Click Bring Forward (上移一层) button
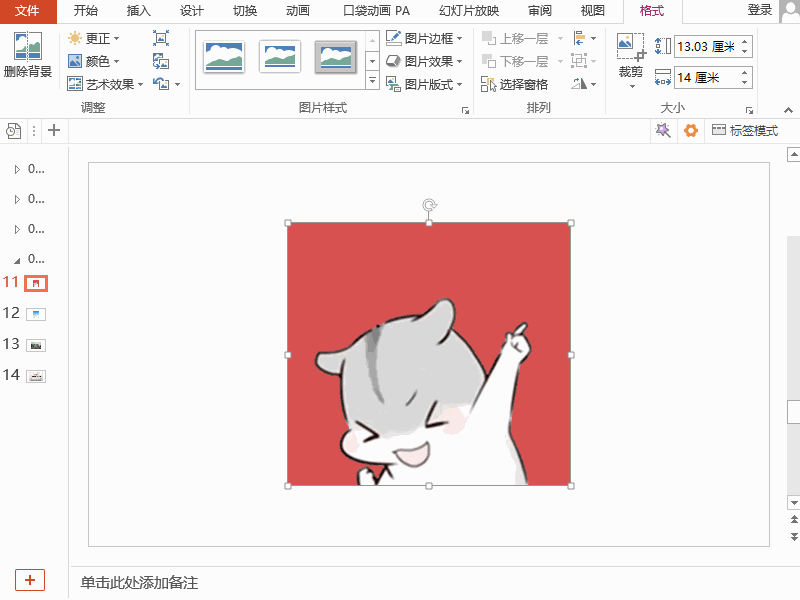 coord(515,38)
